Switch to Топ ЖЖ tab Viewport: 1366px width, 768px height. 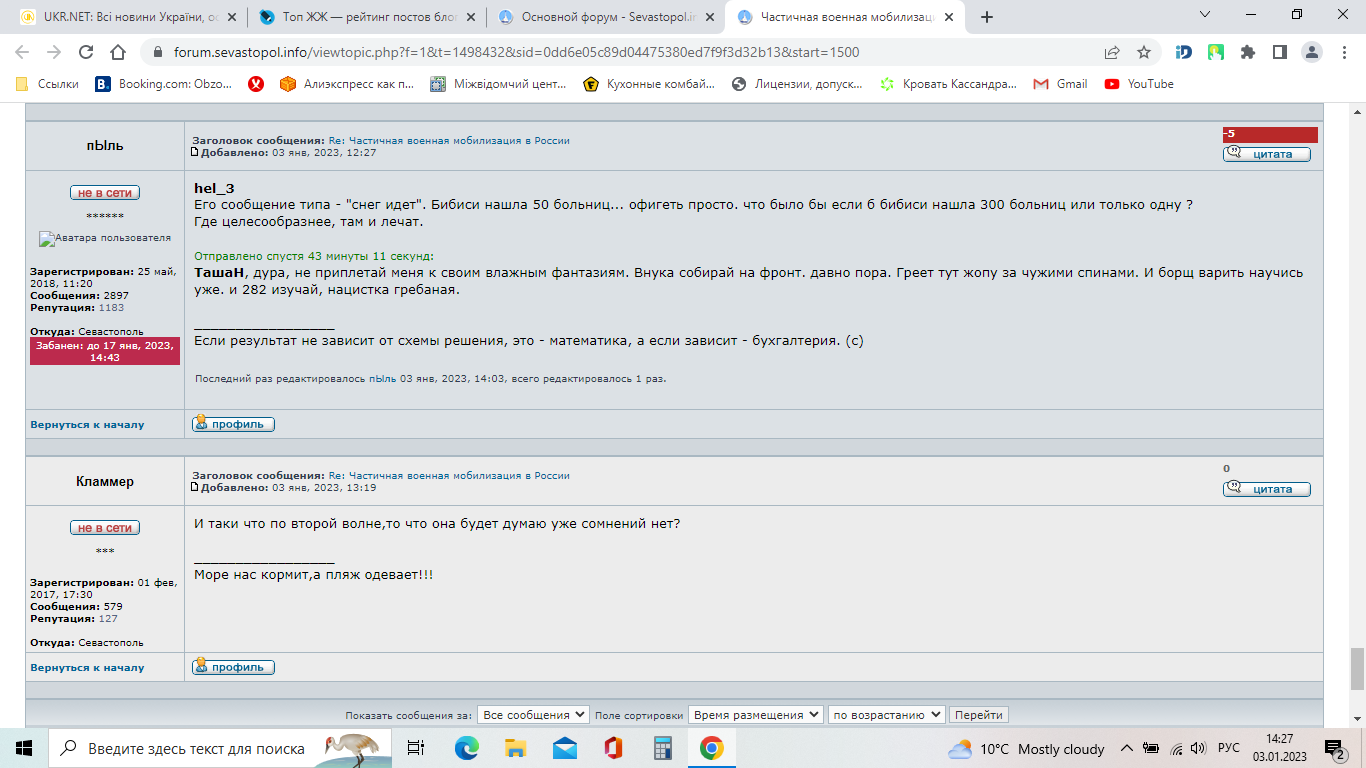(365, 17)
